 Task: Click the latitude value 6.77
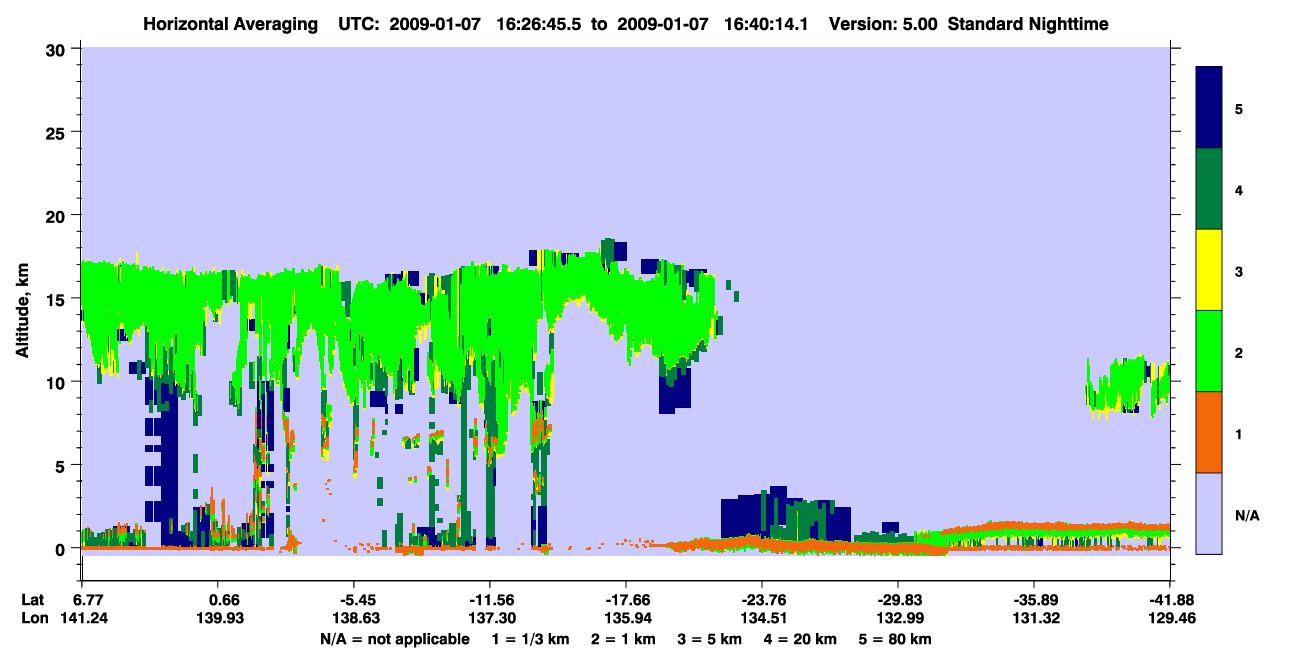(89, 599)
